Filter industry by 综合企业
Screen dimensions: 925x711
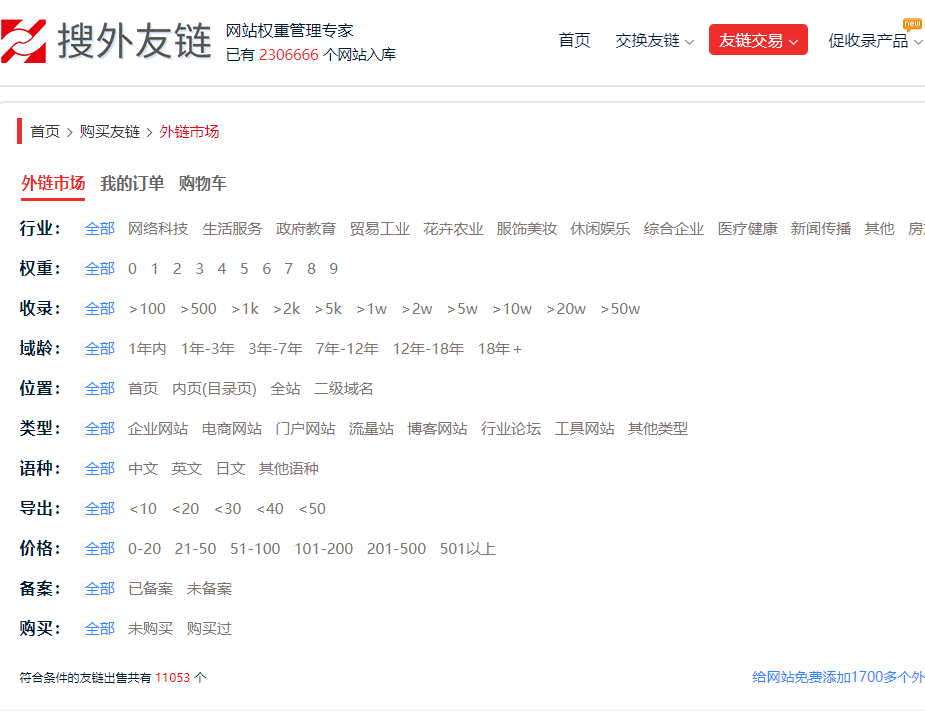(674, 228)
